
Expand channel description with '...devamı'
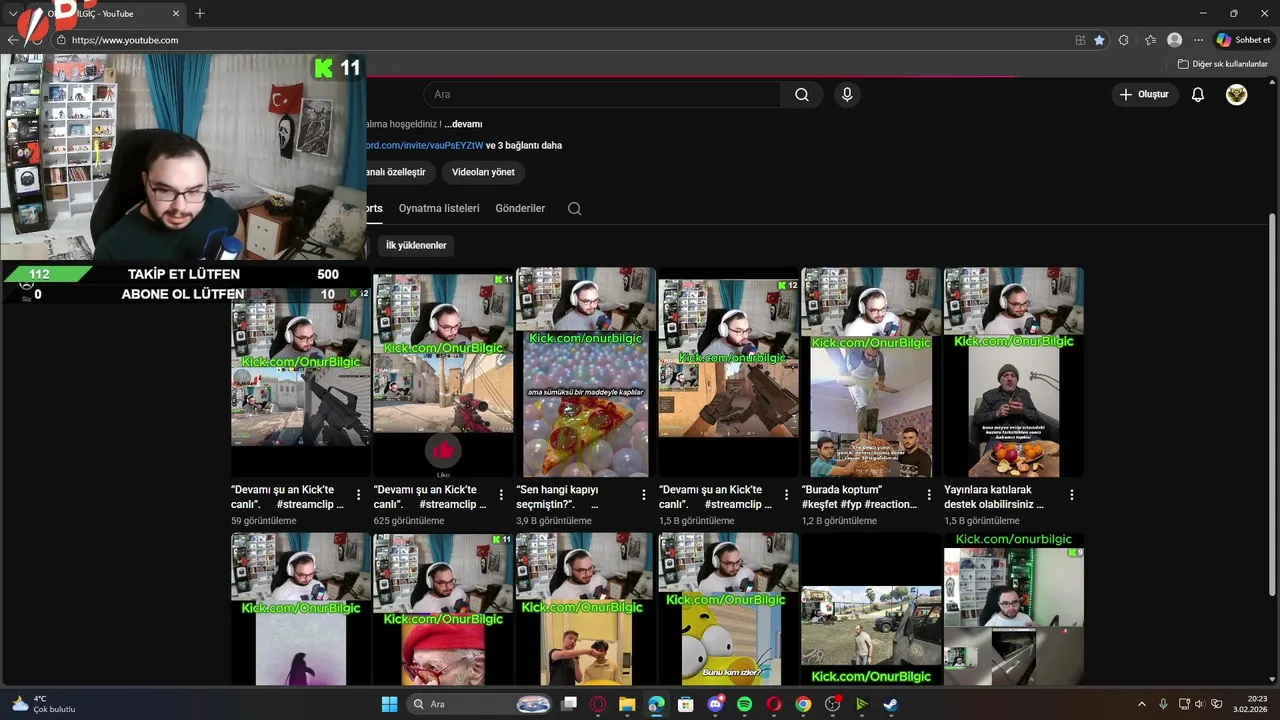(463, 124)
